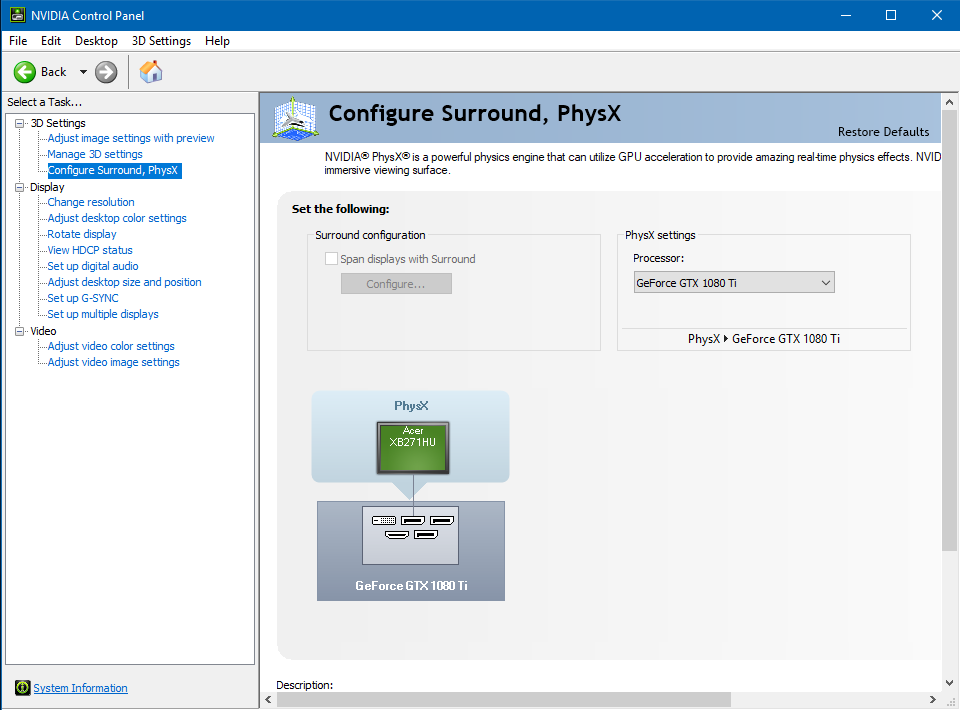Open Set up multiple displays
960x710 pixels.
click(x=103, y=314)
